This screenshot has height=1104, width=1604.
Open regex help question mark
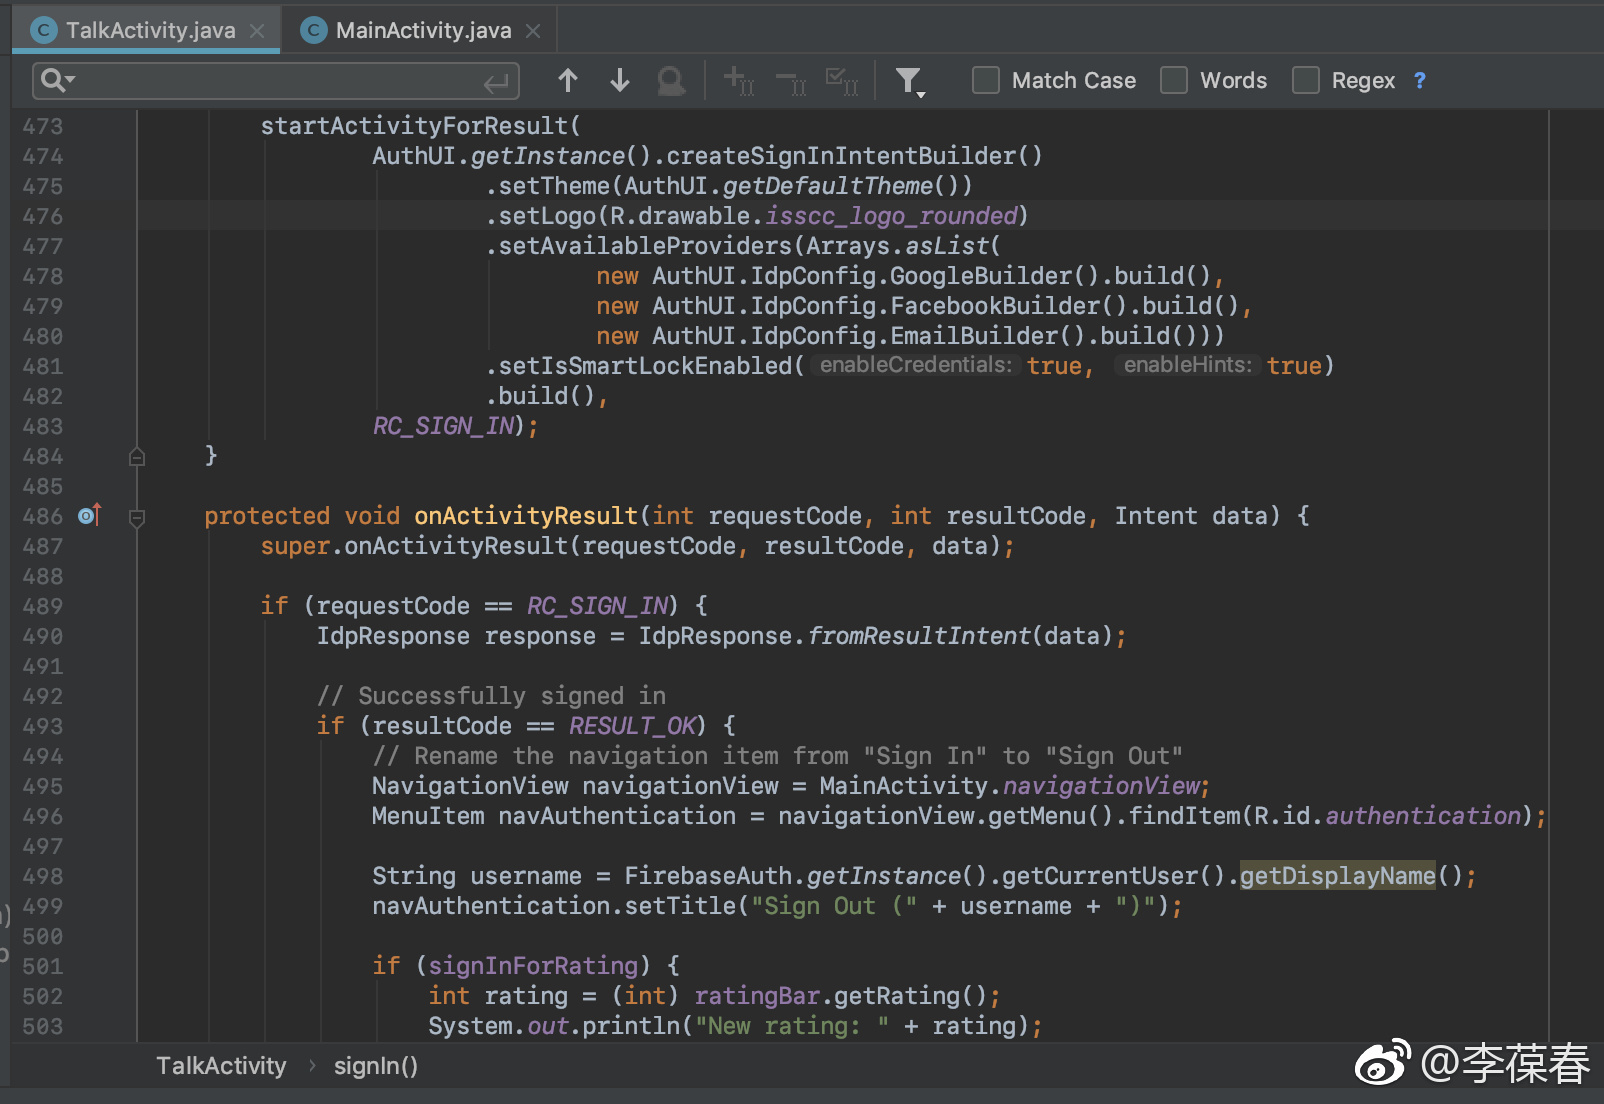tap(1419, 81)
